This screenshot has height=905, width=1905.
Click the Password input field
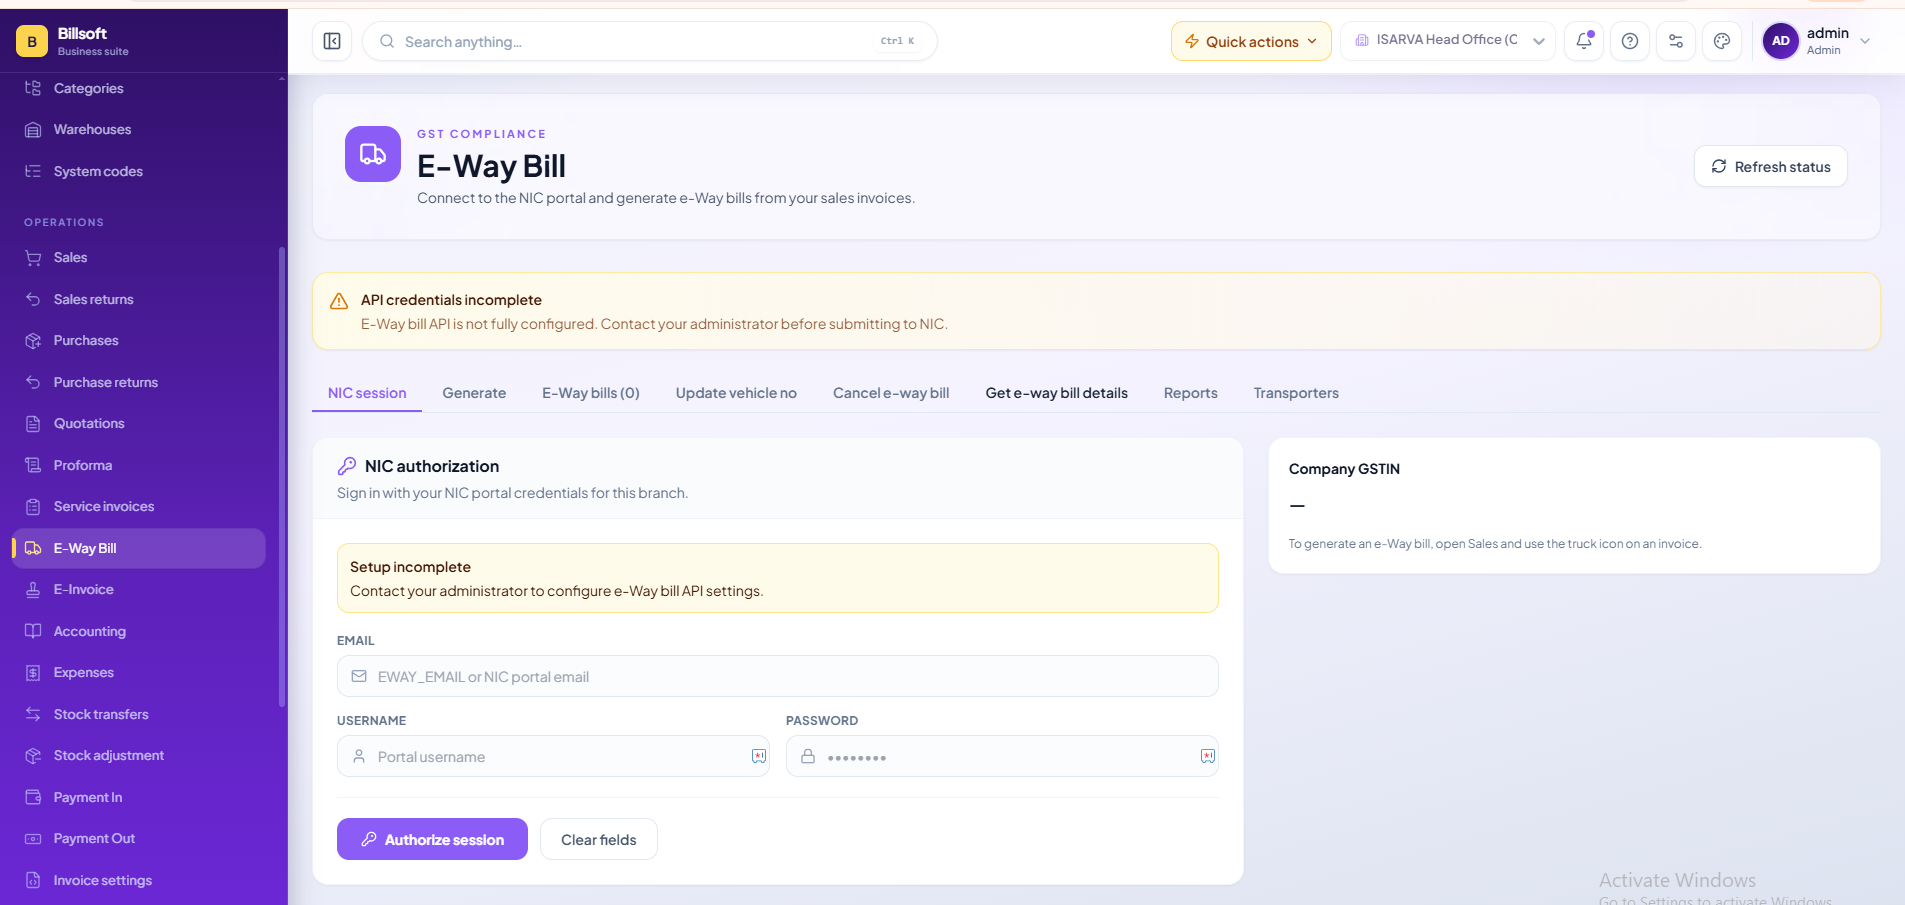coord(1002,756)
